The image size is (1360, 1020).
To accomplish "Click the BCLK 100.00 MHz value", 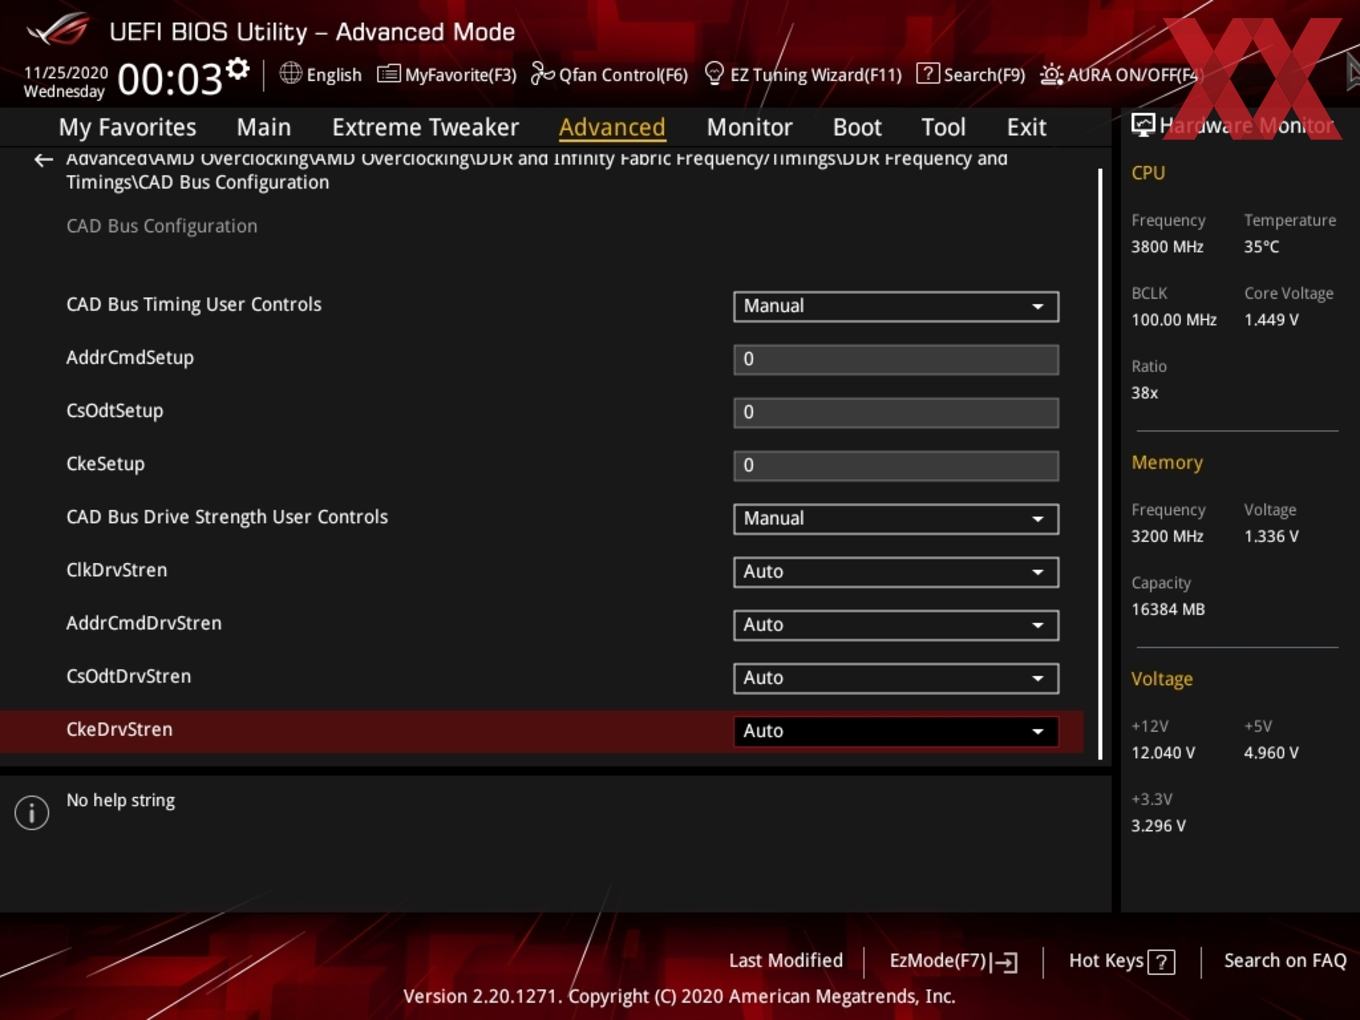I will 1174,319.
